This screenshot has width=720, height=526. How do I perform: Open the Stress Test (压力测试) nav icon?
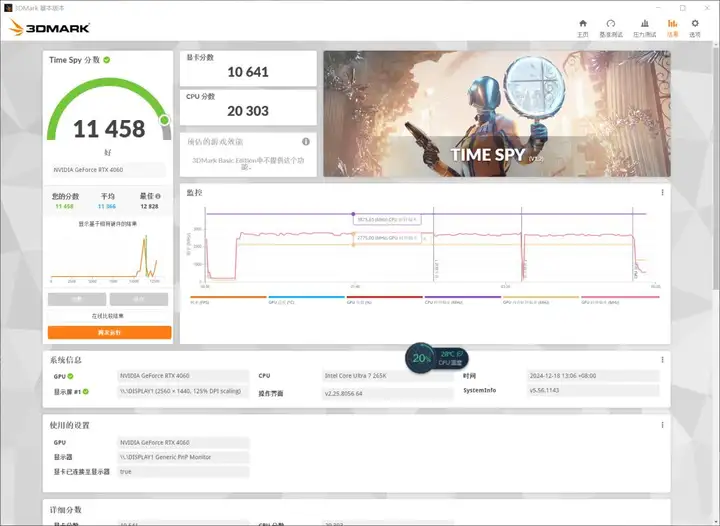point(645,28)
